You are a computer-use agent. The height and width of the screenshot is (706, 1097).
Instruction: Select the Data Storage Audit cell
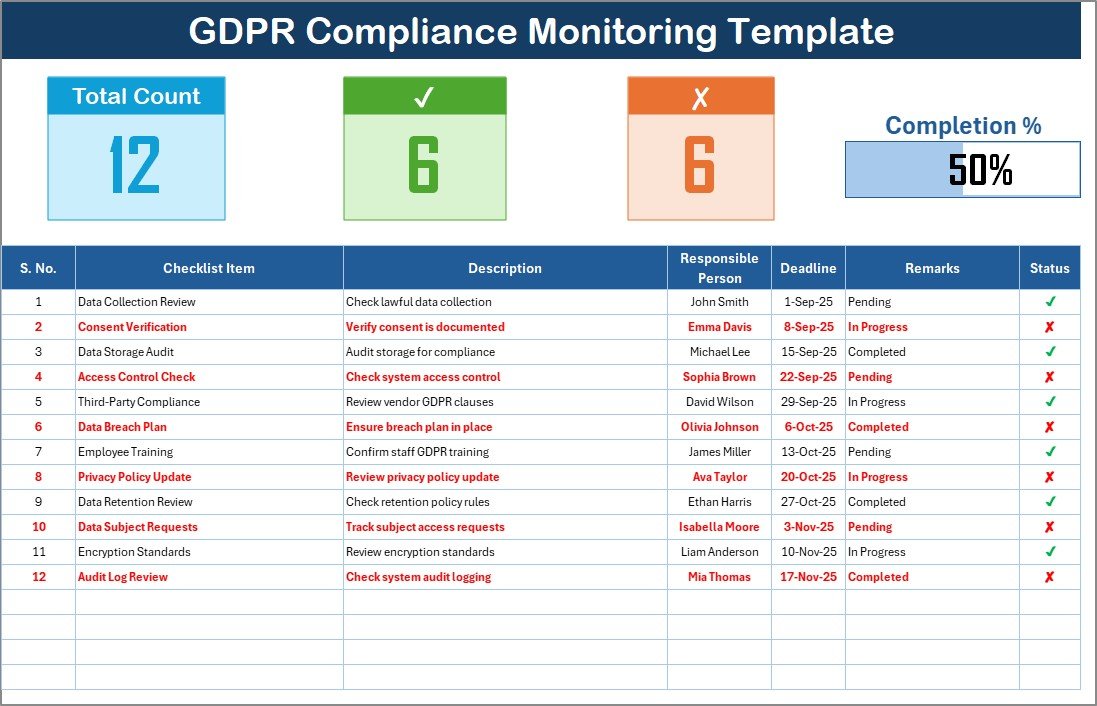tap(209, 352)
